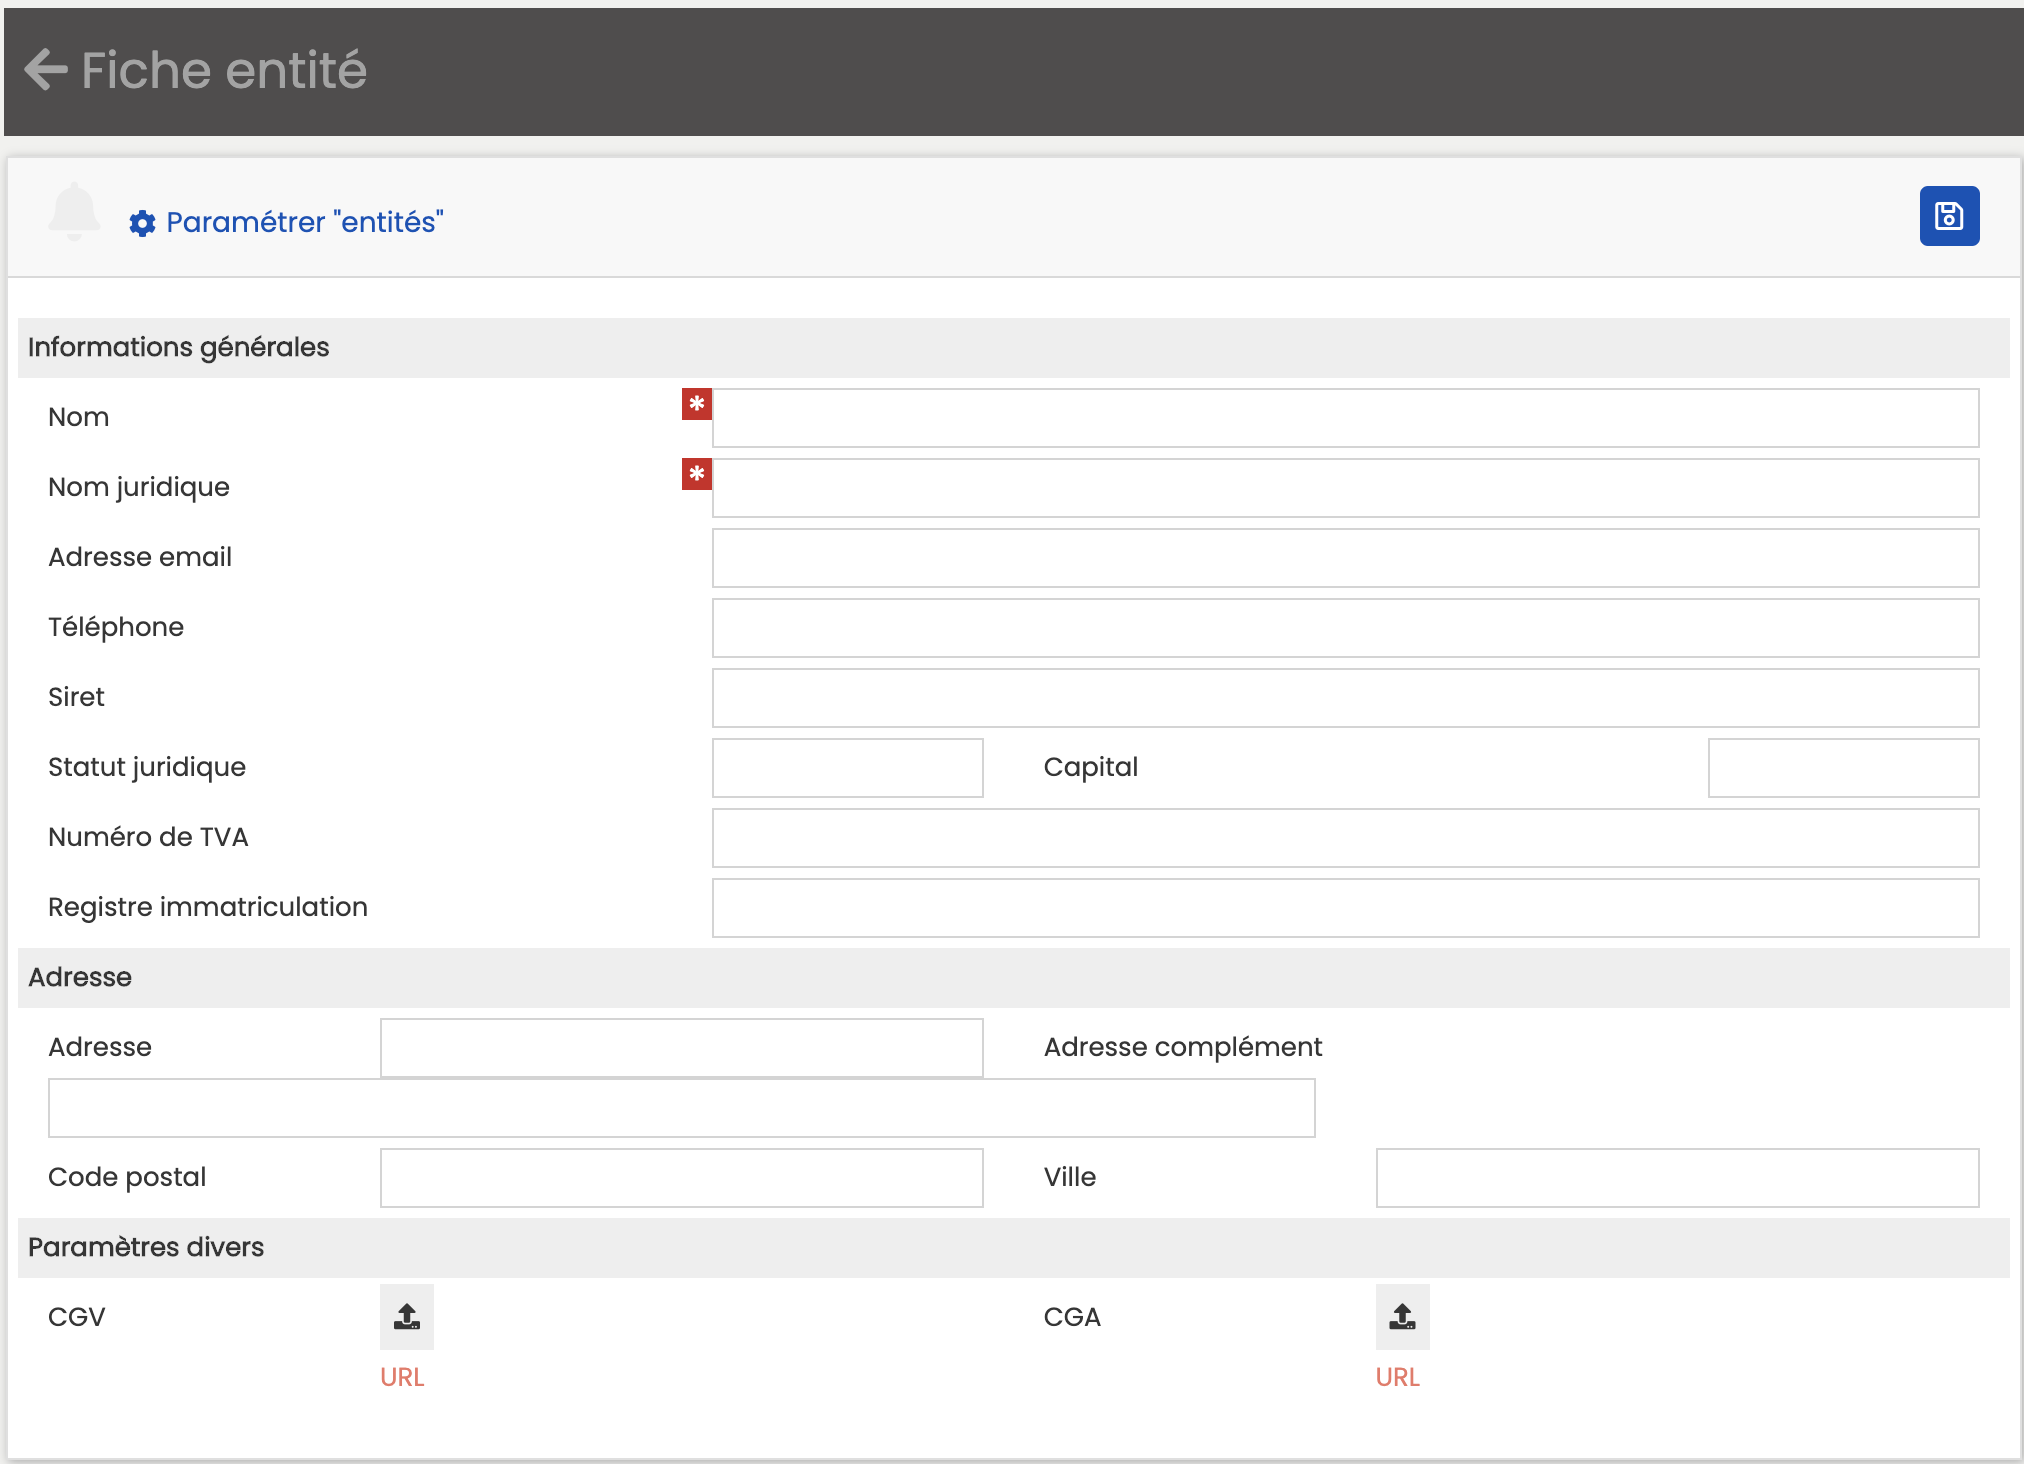Click the URL link under CGV
This screenshot has width=2024, height=1464.
pos(402,1377)
